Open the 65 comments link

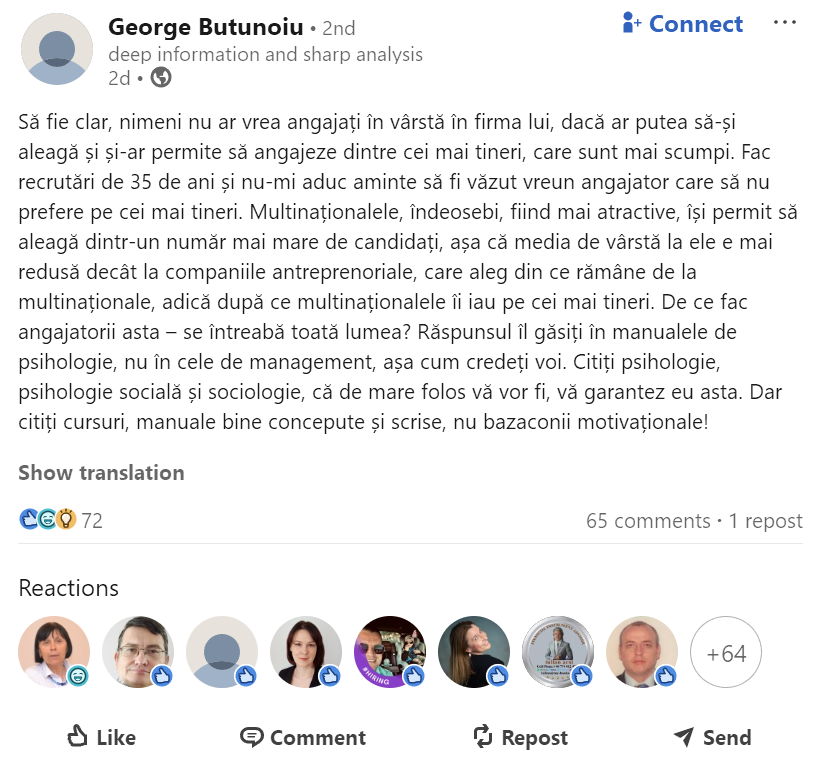click(x=648, y=521)
